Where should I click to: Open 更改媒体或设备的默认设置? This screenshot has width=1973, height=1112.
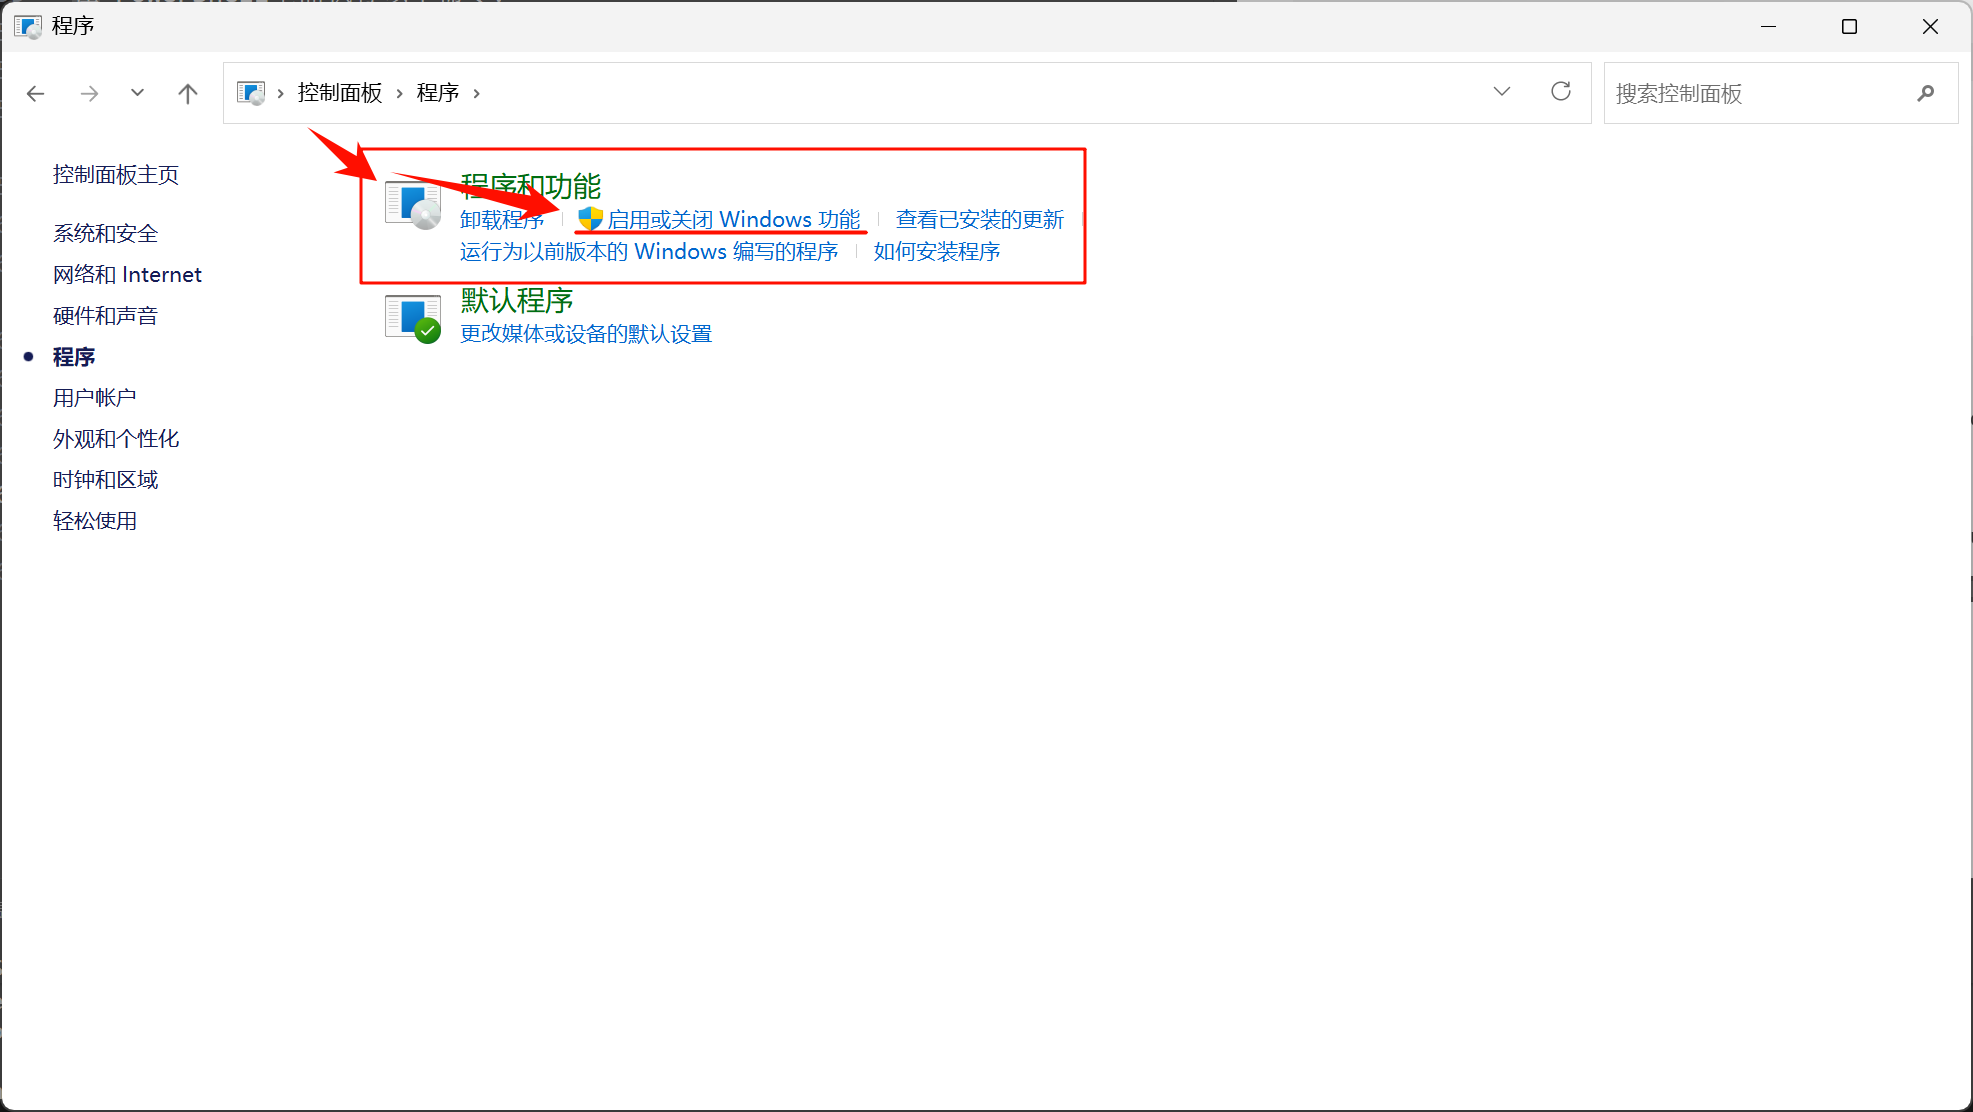[586, 333]
